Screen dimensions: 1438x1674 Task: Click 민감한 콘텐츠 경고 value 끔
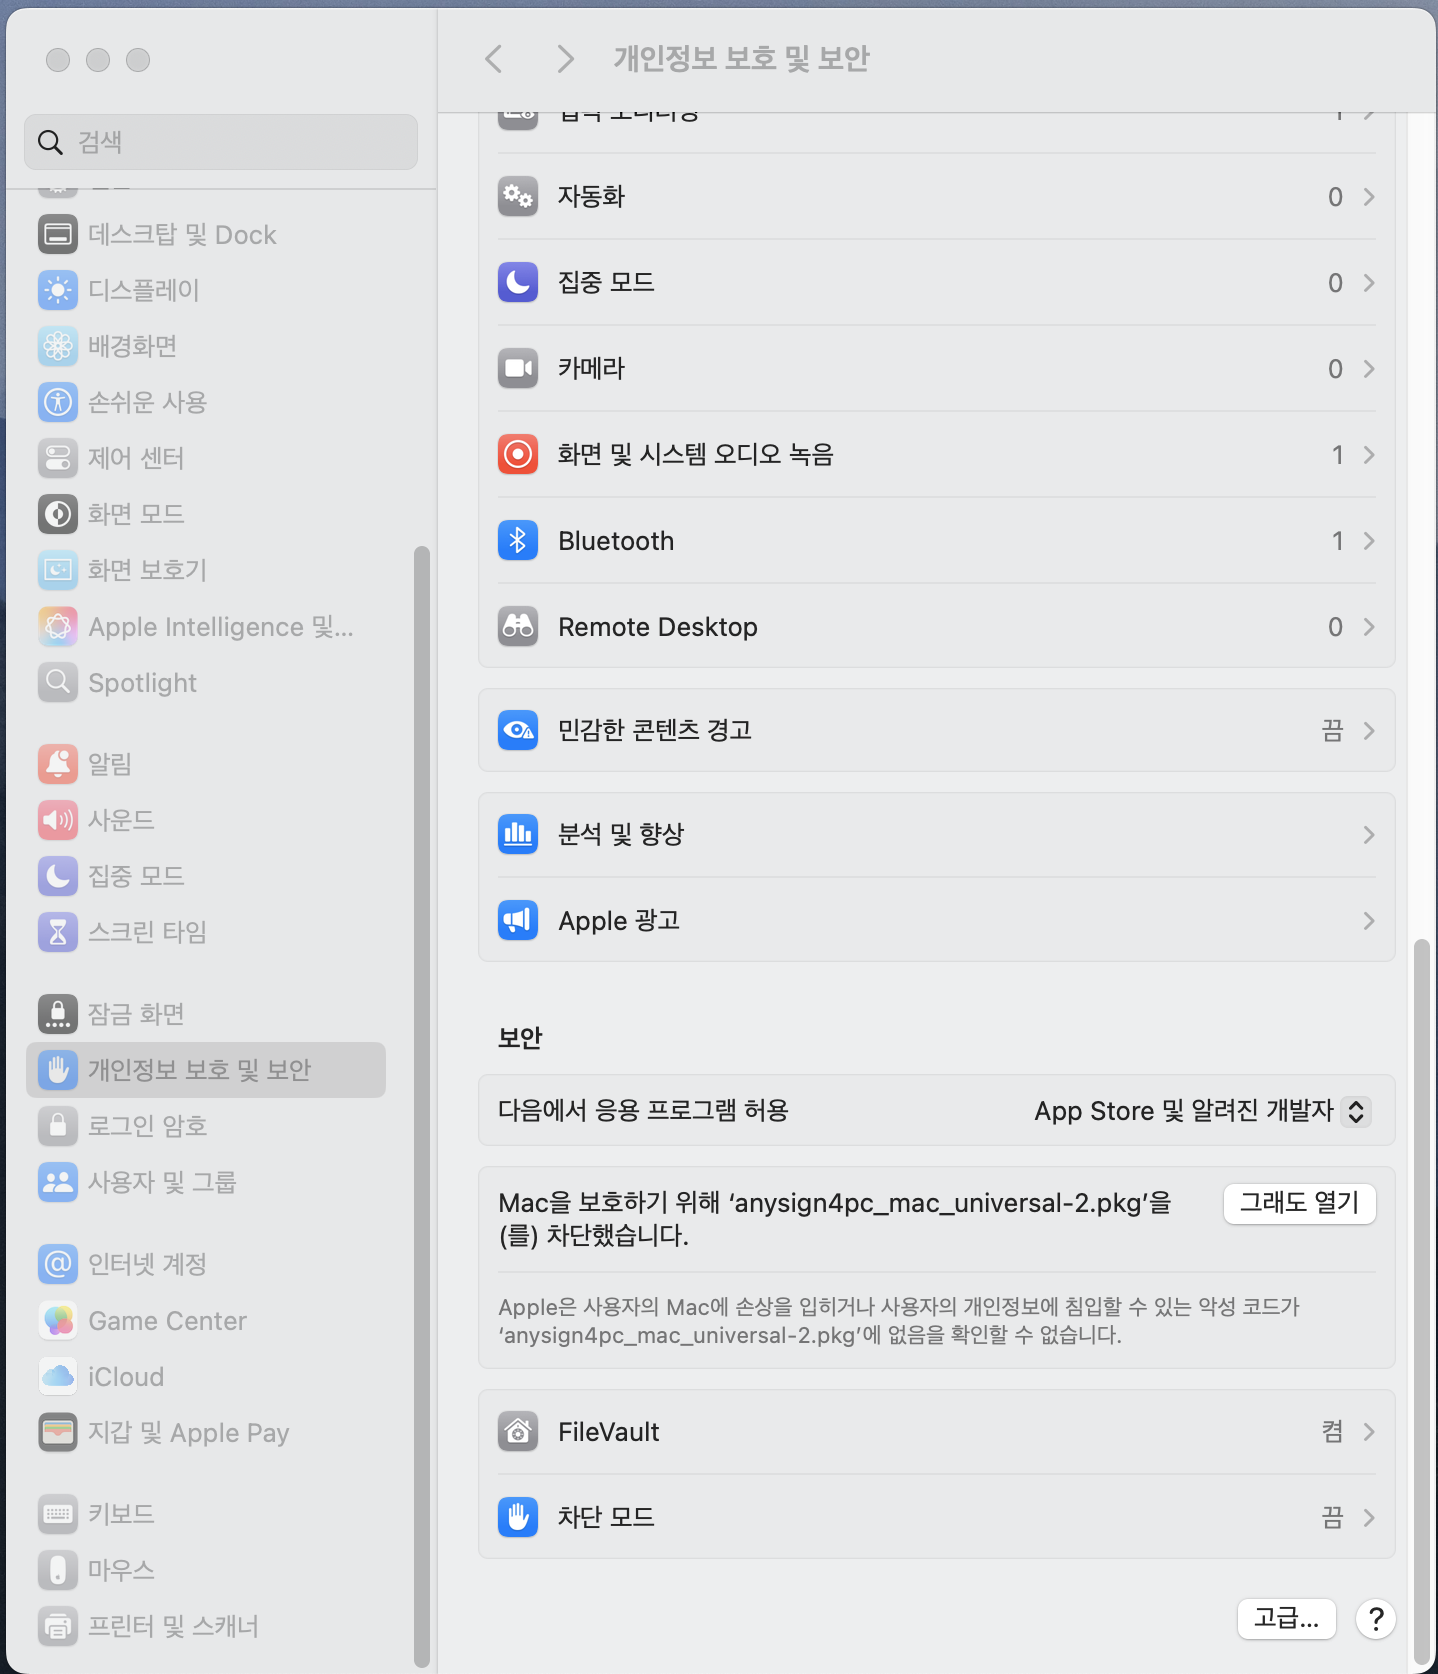tap(1332, 731)
